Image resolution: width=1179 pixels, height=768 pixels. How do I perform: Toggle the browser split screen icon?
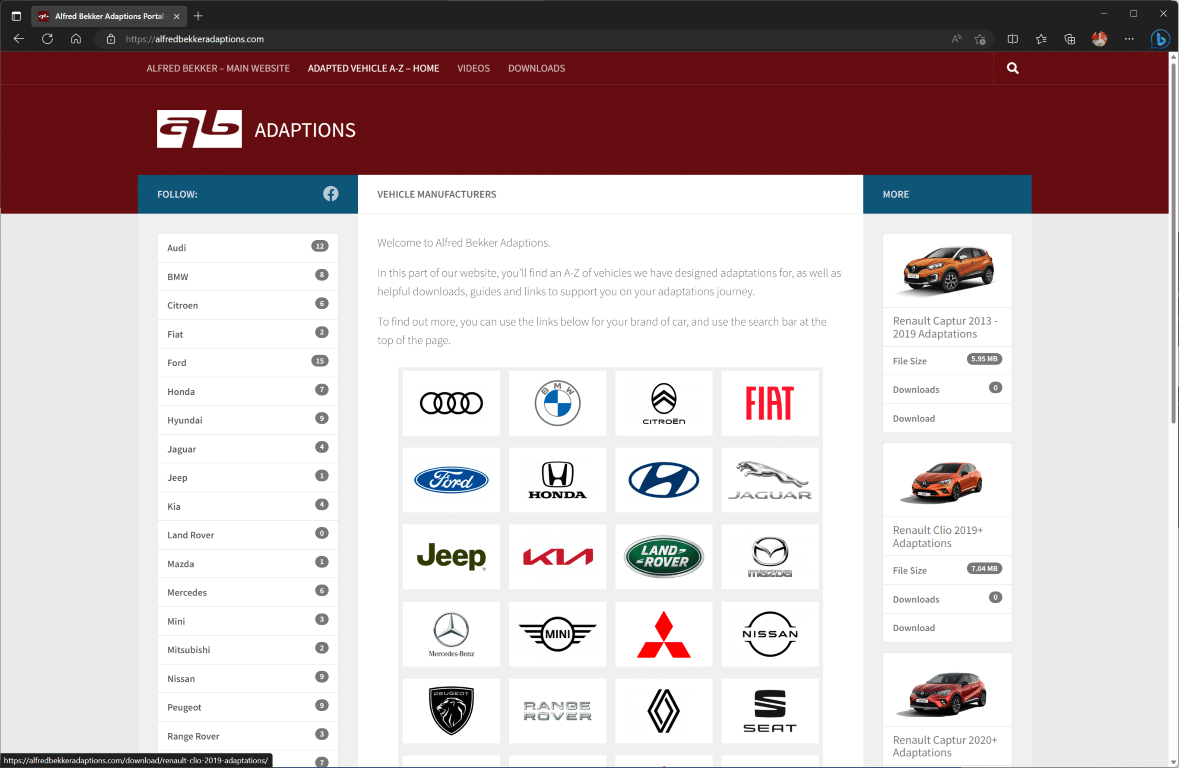click(x=1013, y=39)
